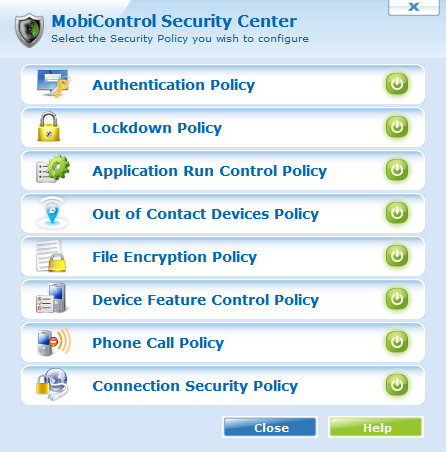Screen dimensions: 446x452
Task: Click the blue Close button
Action: pyautogui.click(x=270, y=427)
